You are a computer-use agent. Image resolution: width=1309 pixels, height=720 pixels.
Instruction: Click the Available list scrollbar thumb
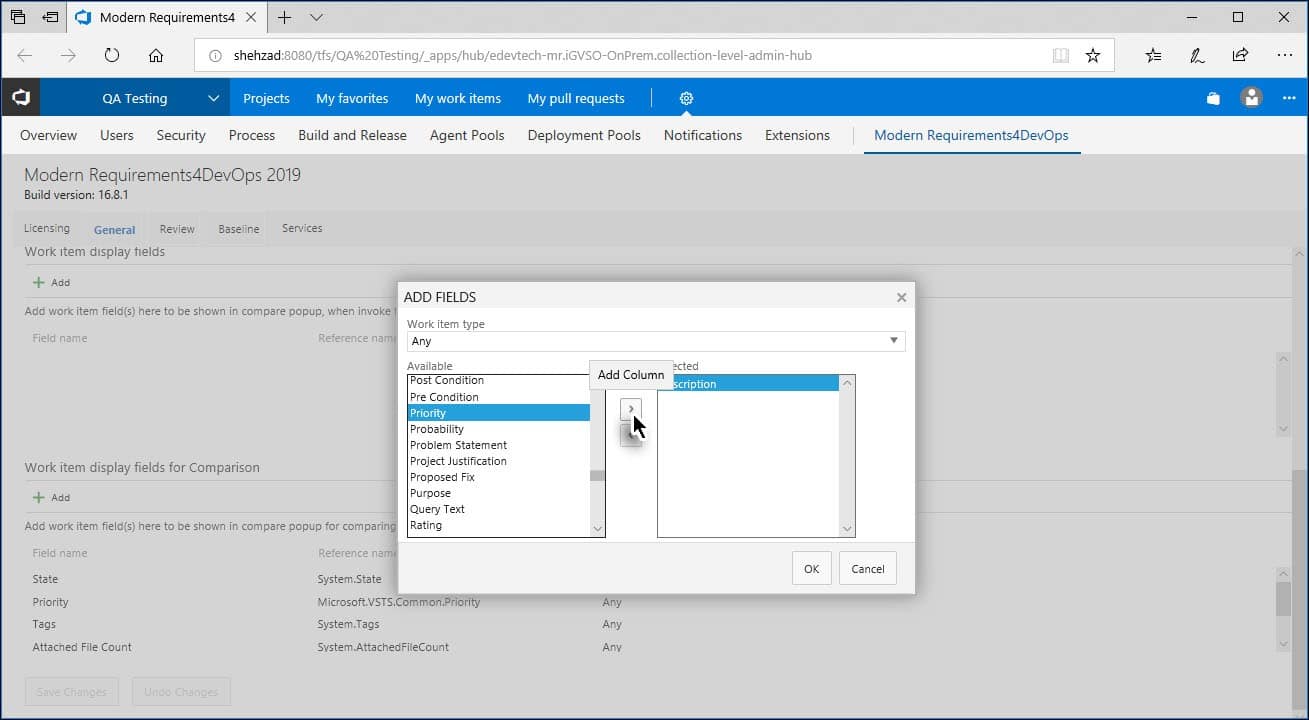point(597,476)
